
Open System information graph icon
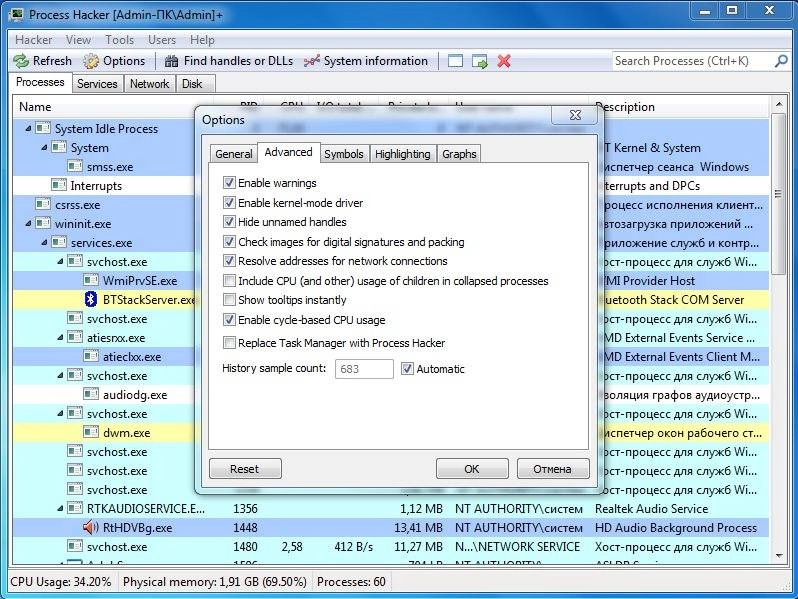click(311, 61)
